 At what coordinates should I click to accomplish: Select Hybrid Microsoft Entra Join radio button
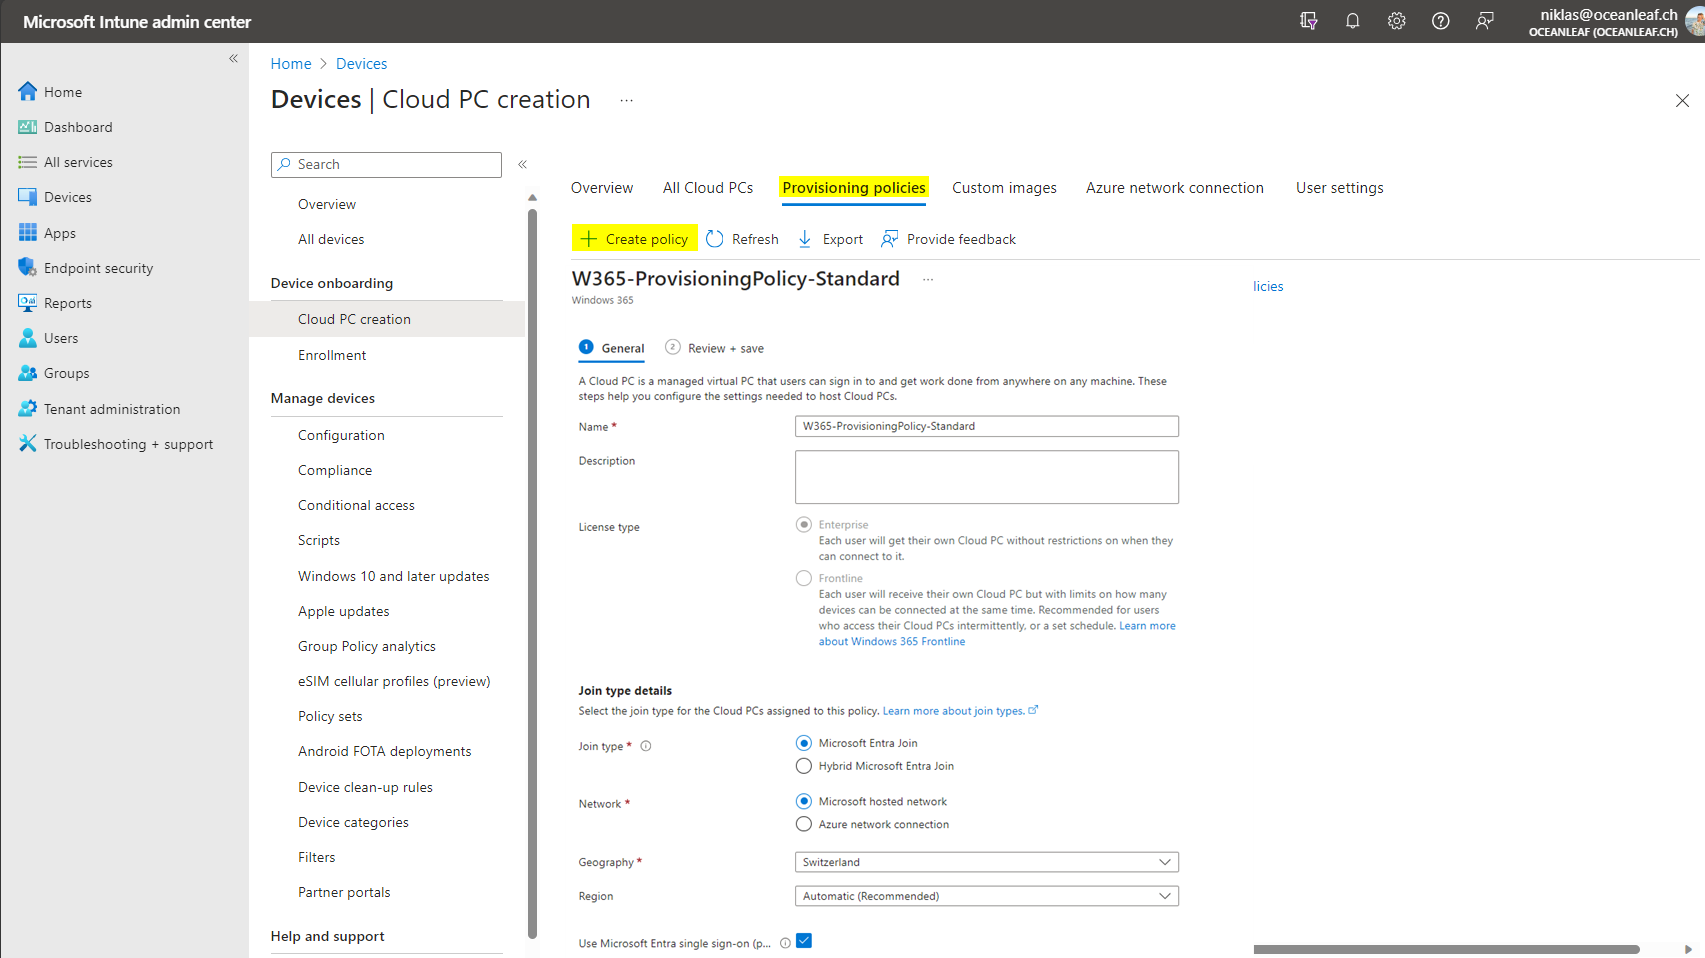(804, 766)
